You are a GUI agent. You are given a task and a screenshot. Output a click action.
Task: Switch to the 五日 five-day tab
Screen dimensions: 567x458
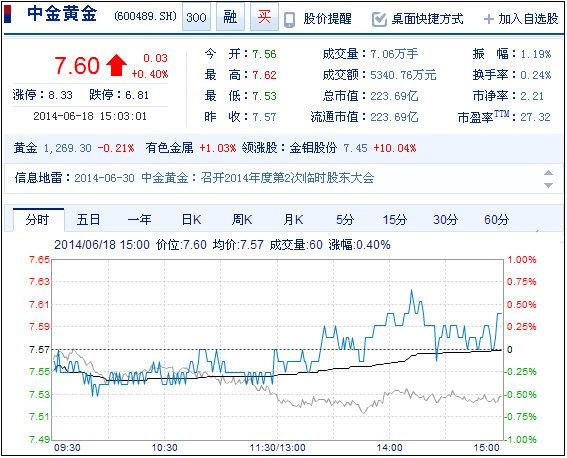[x=88, y=220]
